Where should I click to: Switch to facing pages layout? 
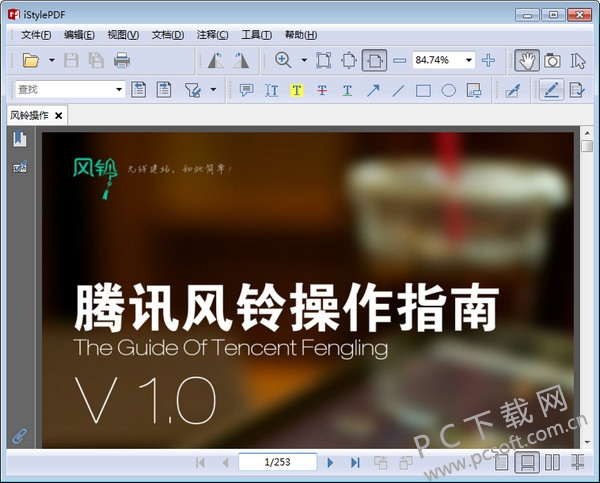click(552, 462)
